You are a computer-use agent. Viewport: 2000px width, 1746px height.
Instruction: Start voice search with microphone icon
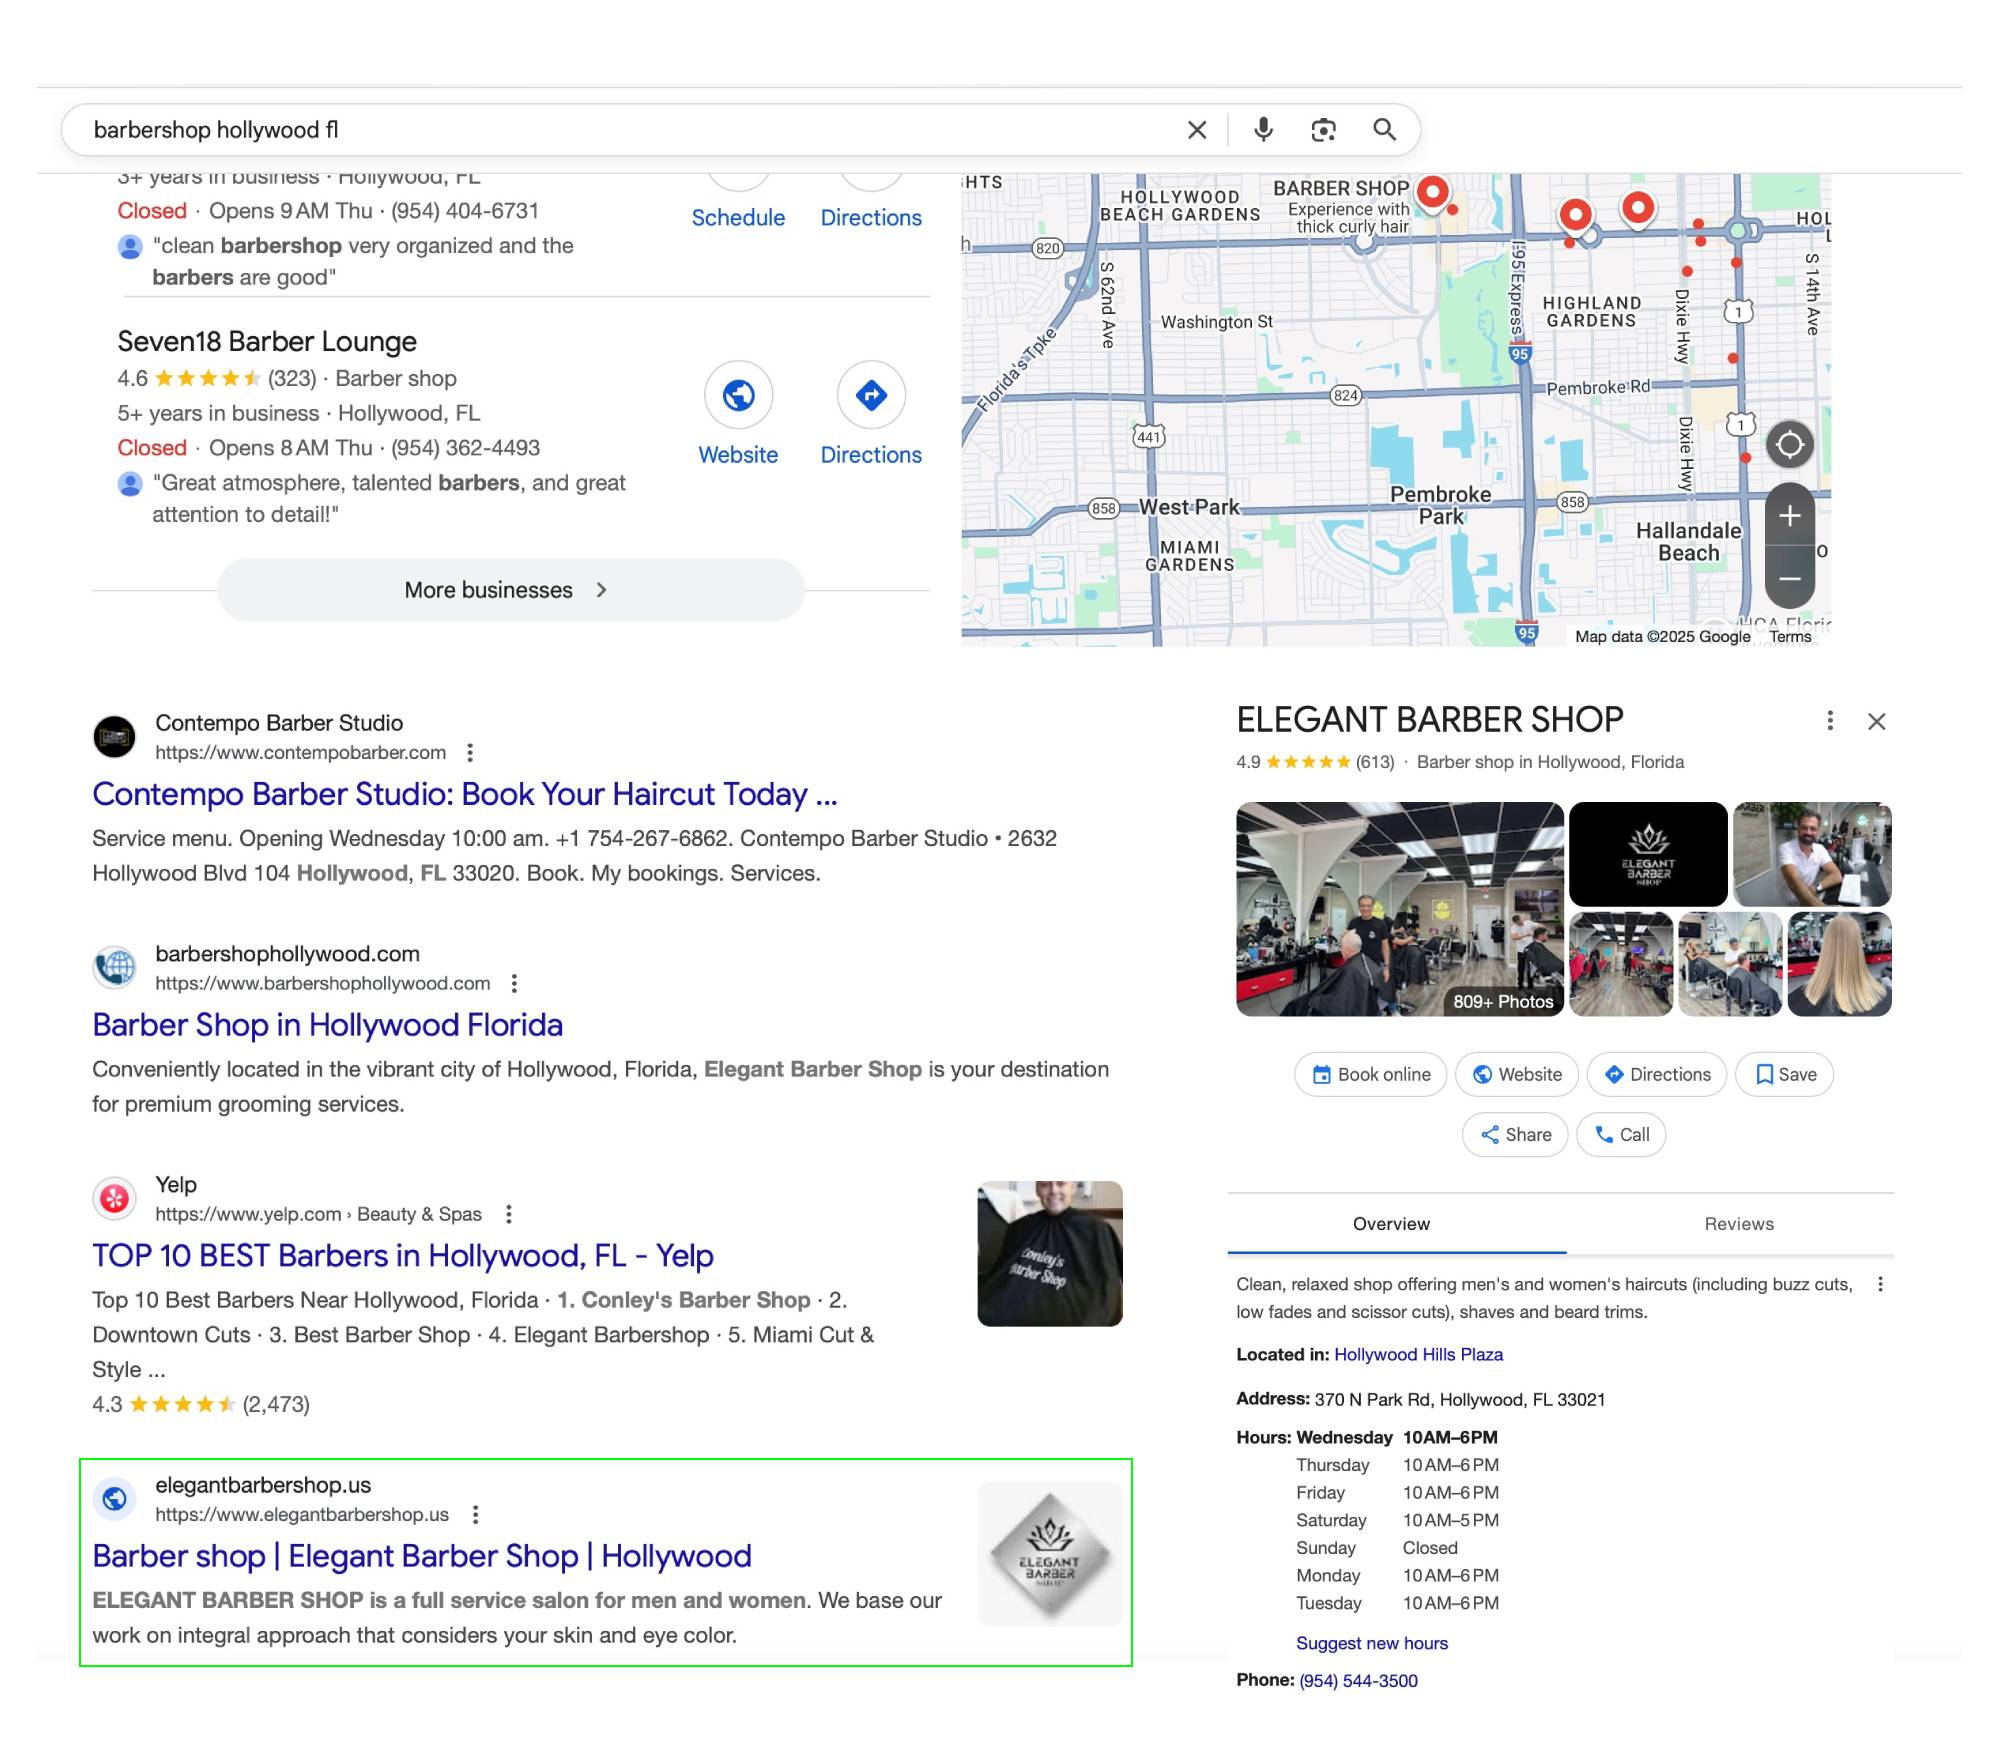pos(1263,130)
